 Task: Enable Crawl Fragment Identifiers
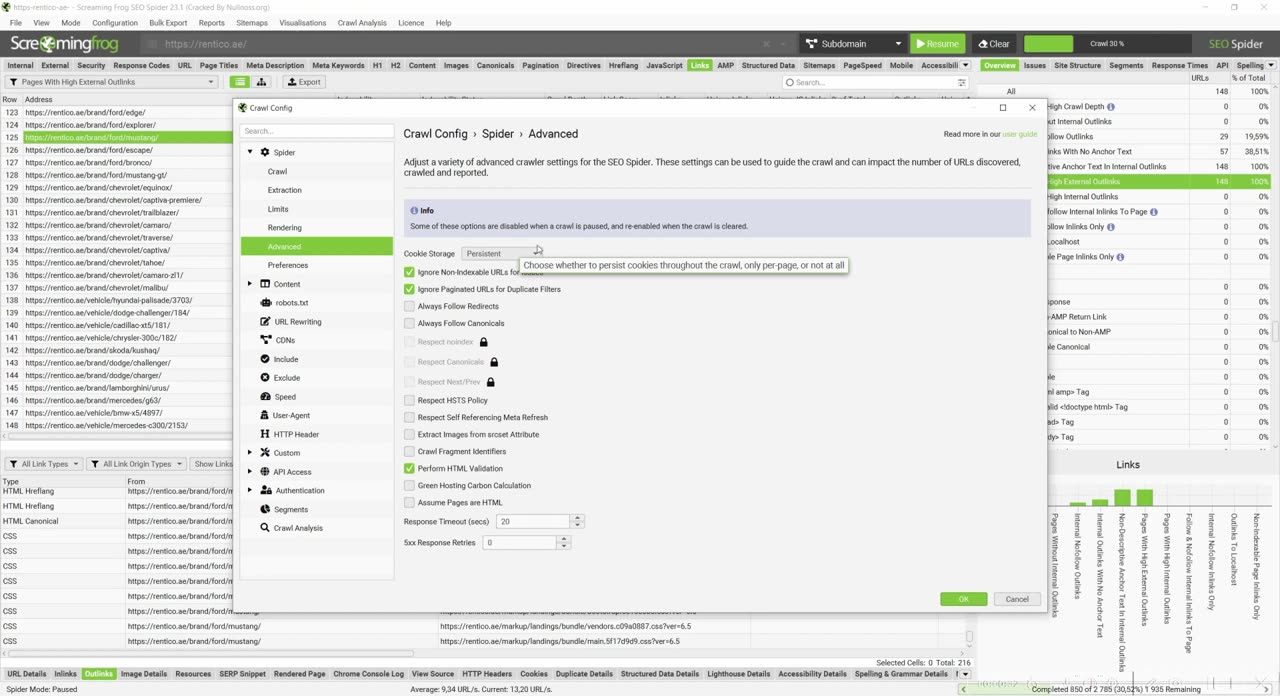(409, 451)
